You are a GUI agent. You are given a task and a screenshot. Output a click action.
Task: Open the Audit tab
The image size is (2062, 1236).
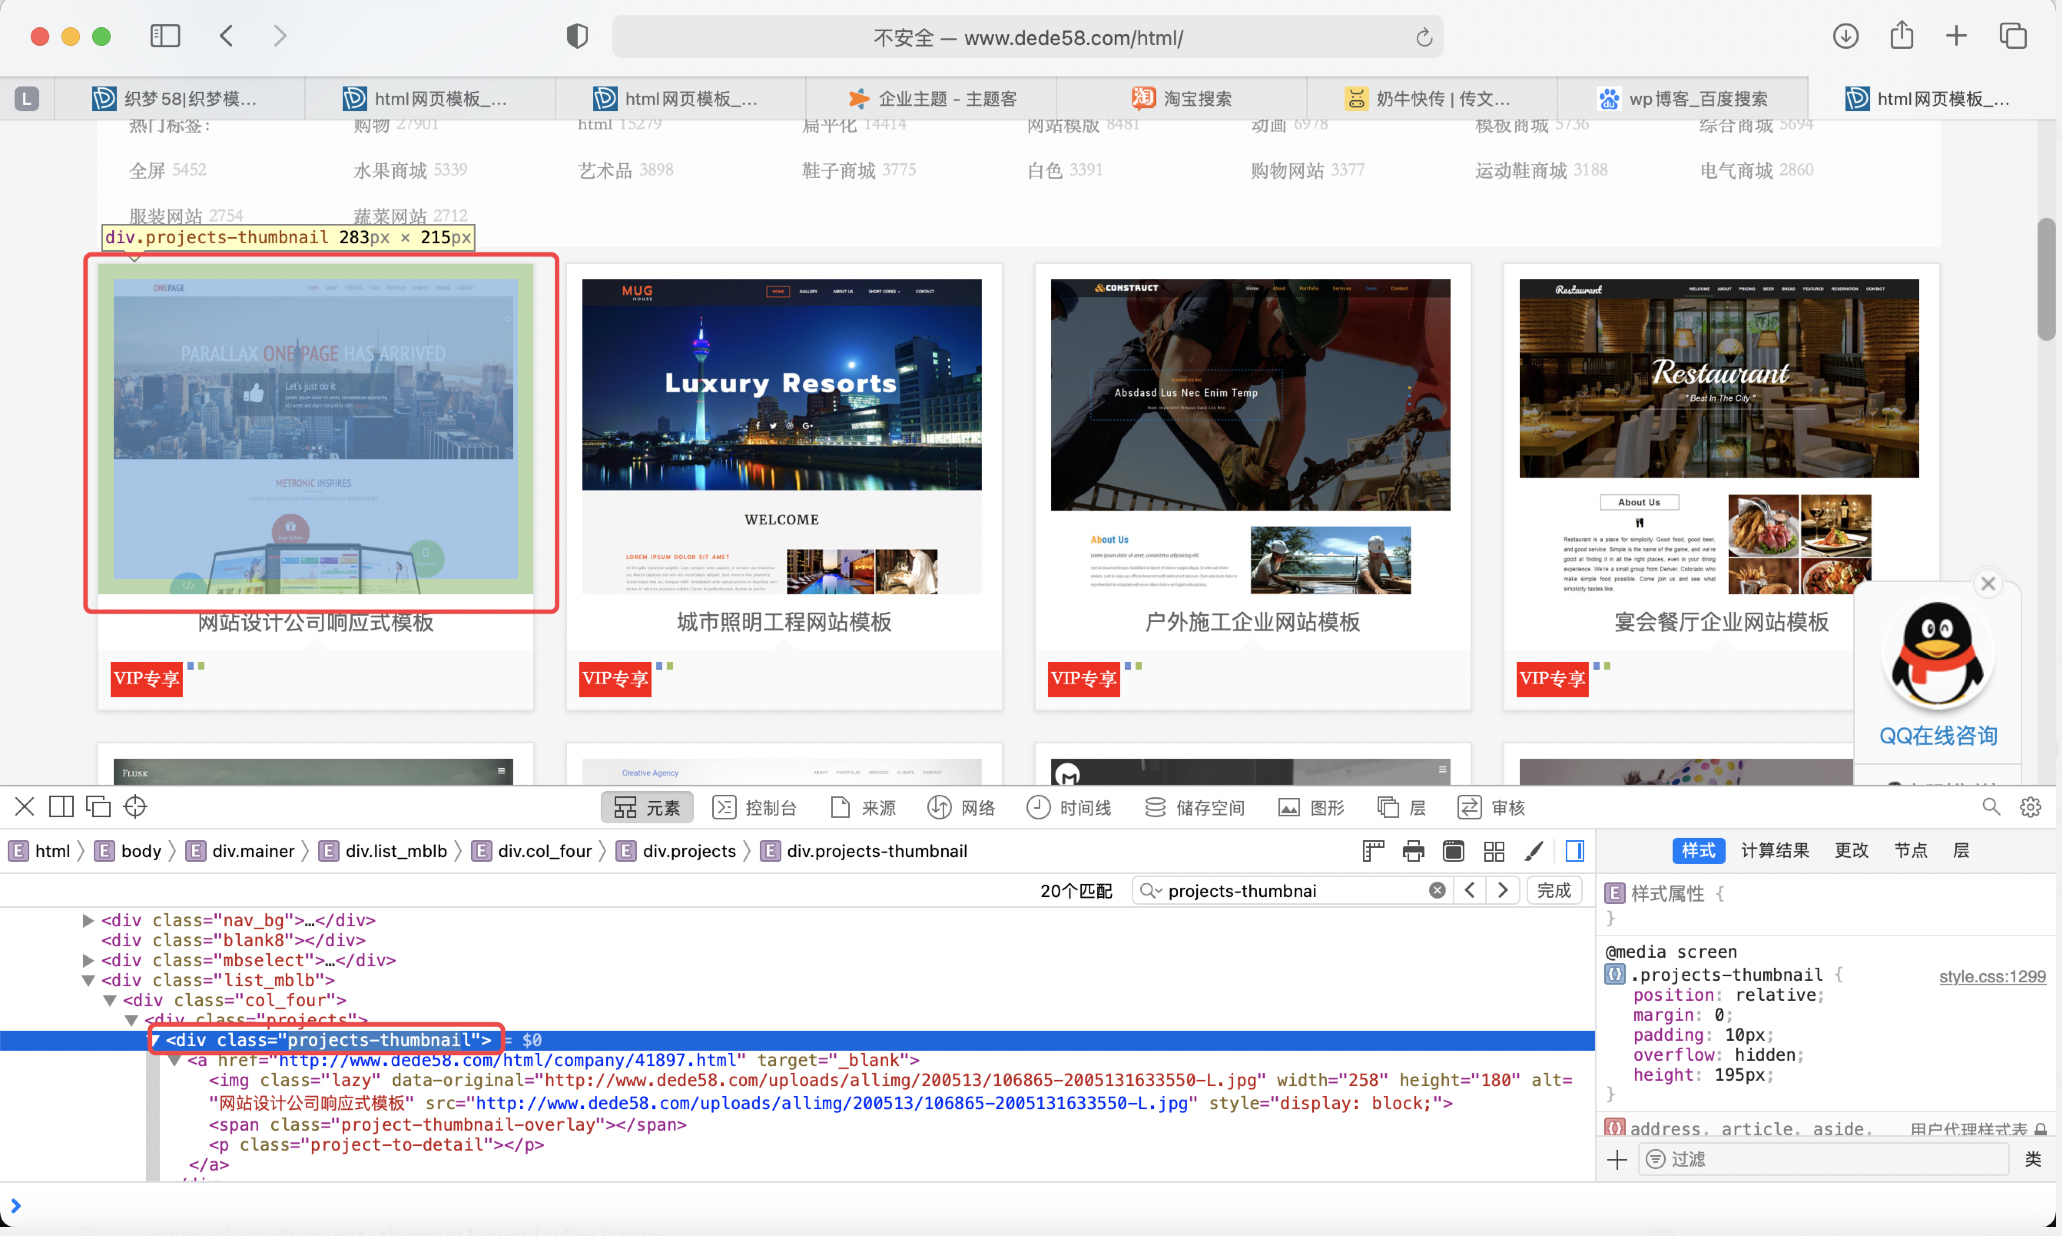(1491, 808)
